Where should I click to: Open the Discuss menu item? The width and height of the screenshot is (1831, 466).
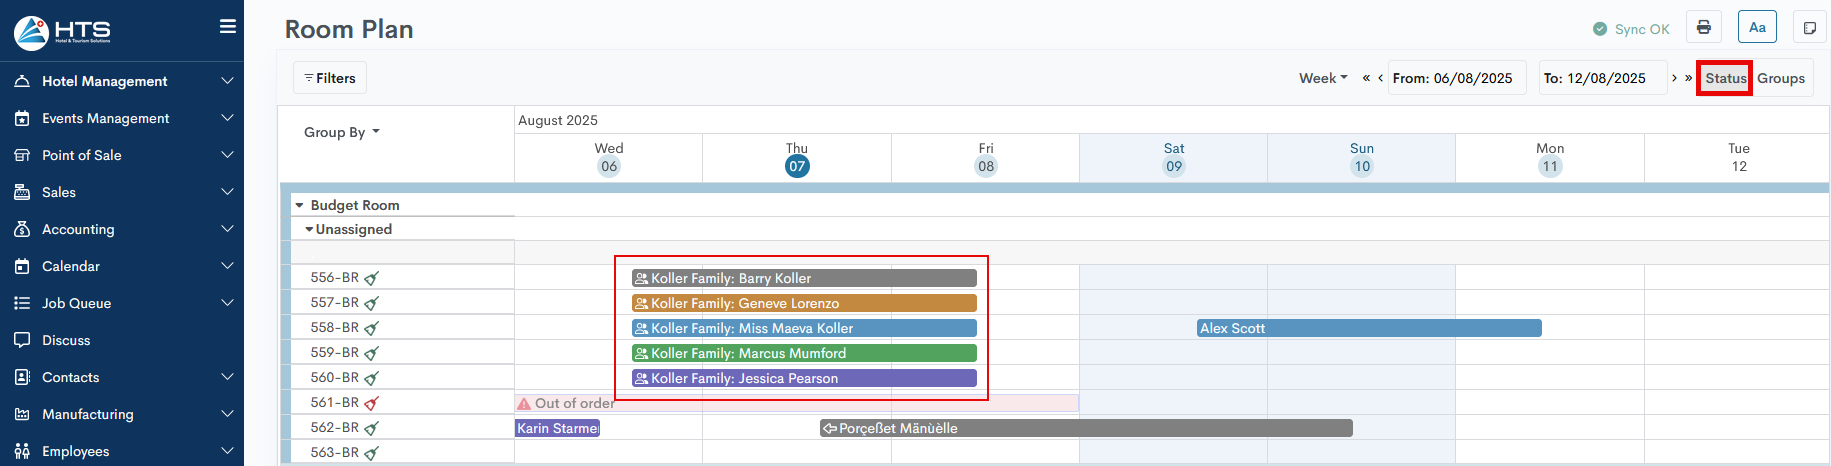tap(66, 340)
